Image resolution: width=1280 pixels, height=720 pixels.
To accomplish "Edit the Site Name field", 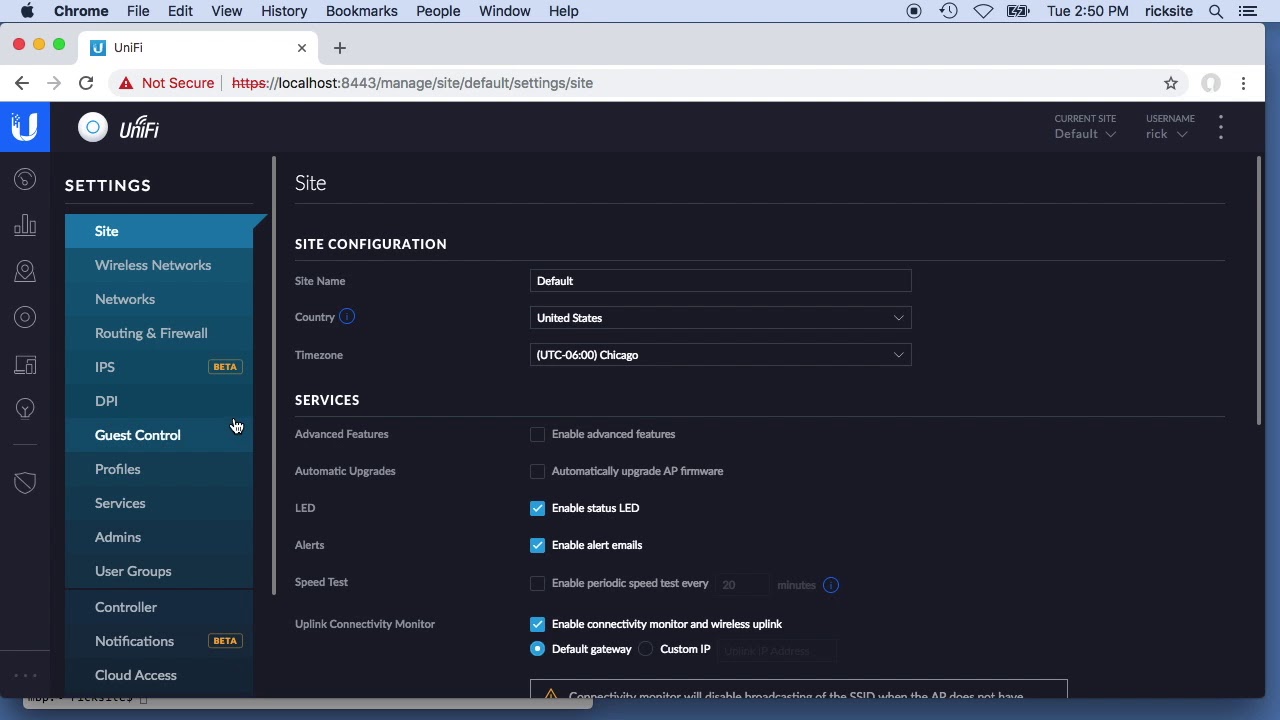I will click(720, 281).
